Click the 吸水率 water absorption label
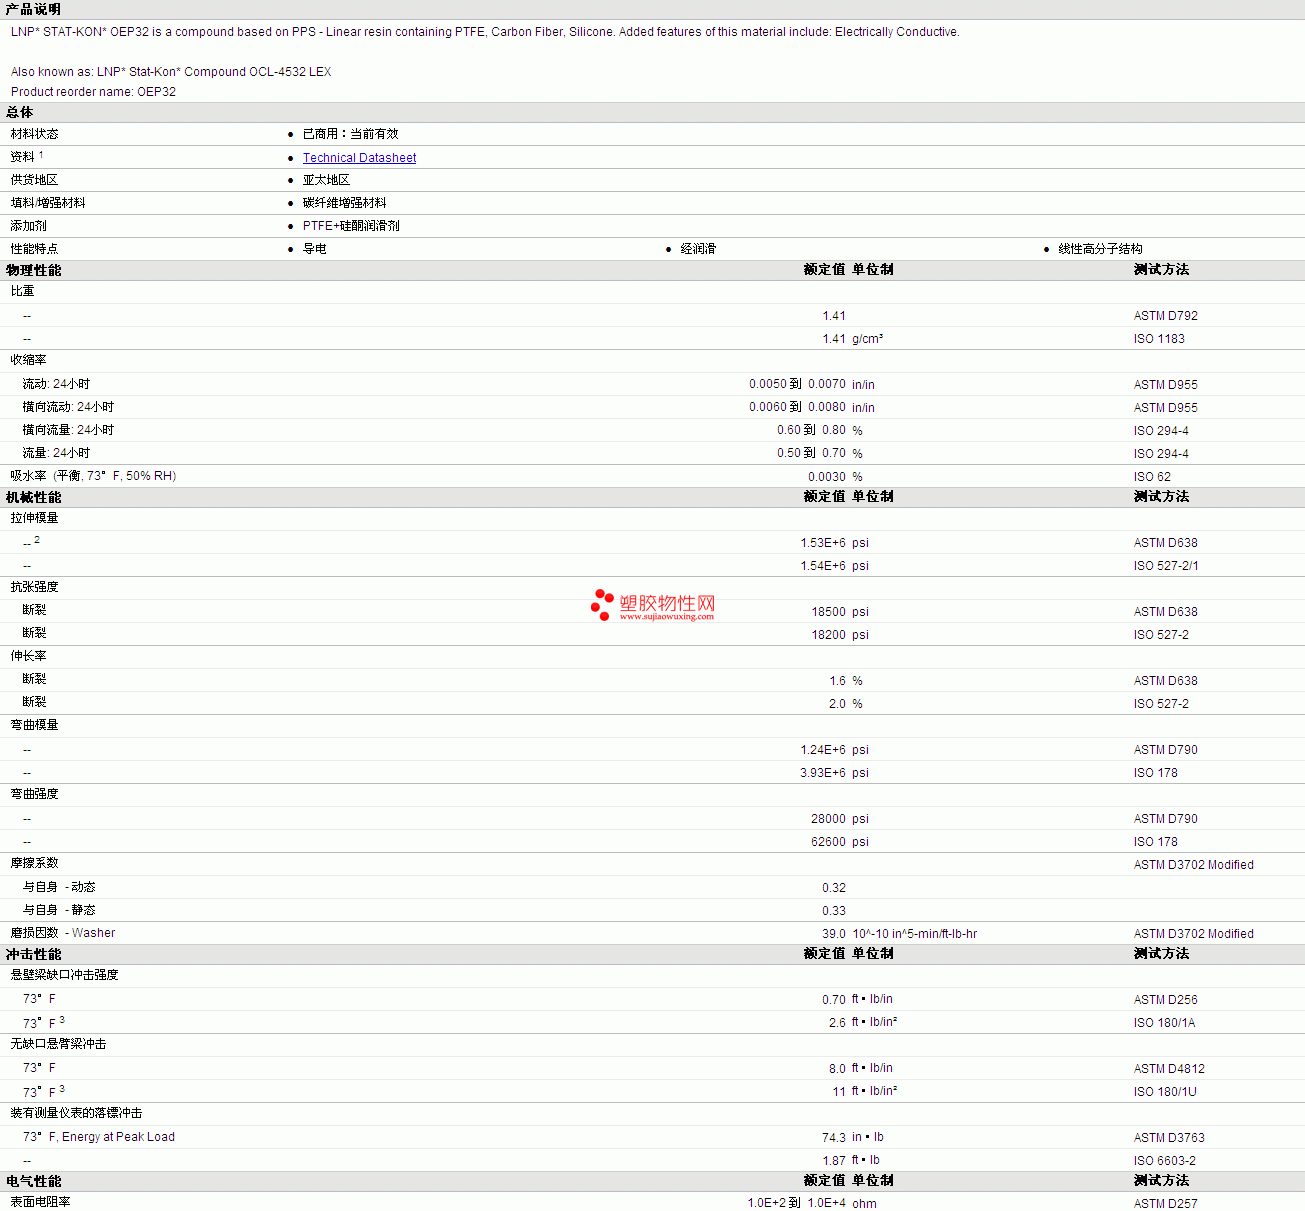This screenshot has height=1211, width=1305. 93,476
